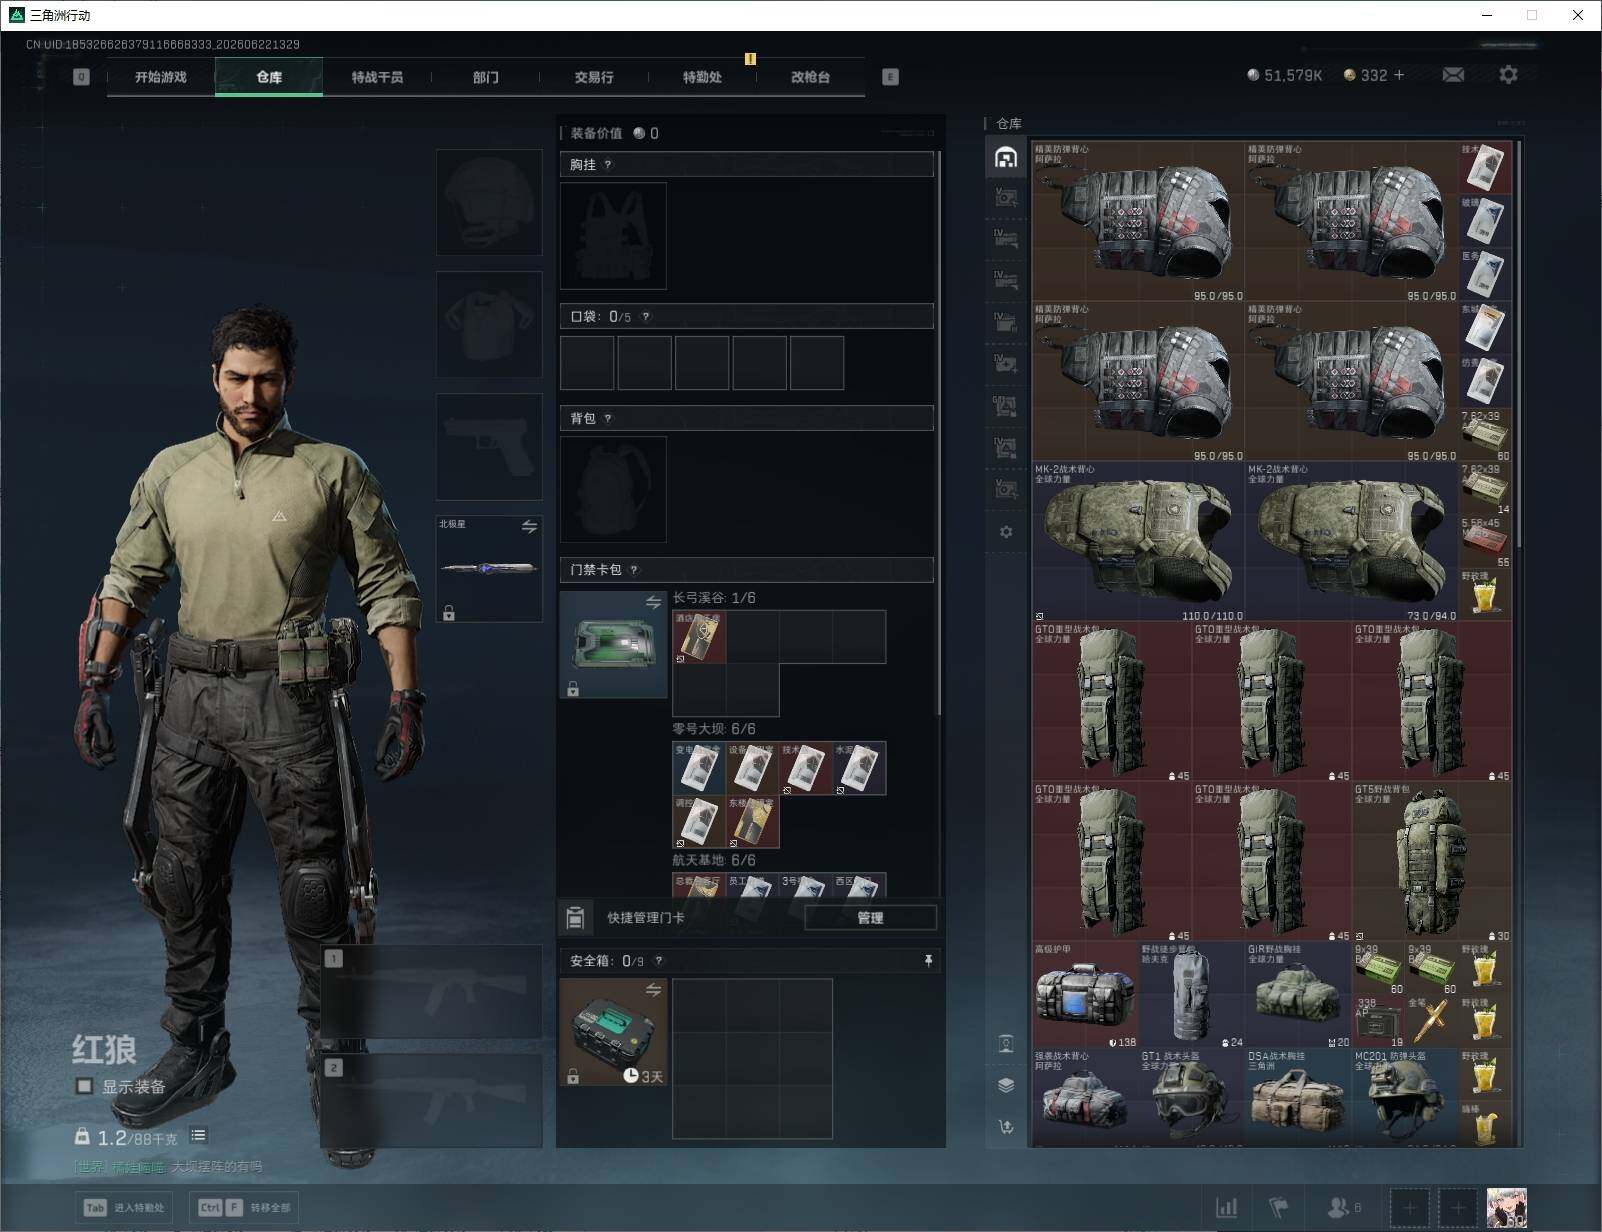Select the empty body armor slot
This screenshot has height=1232, width=1602.
[x=489, y=324]
